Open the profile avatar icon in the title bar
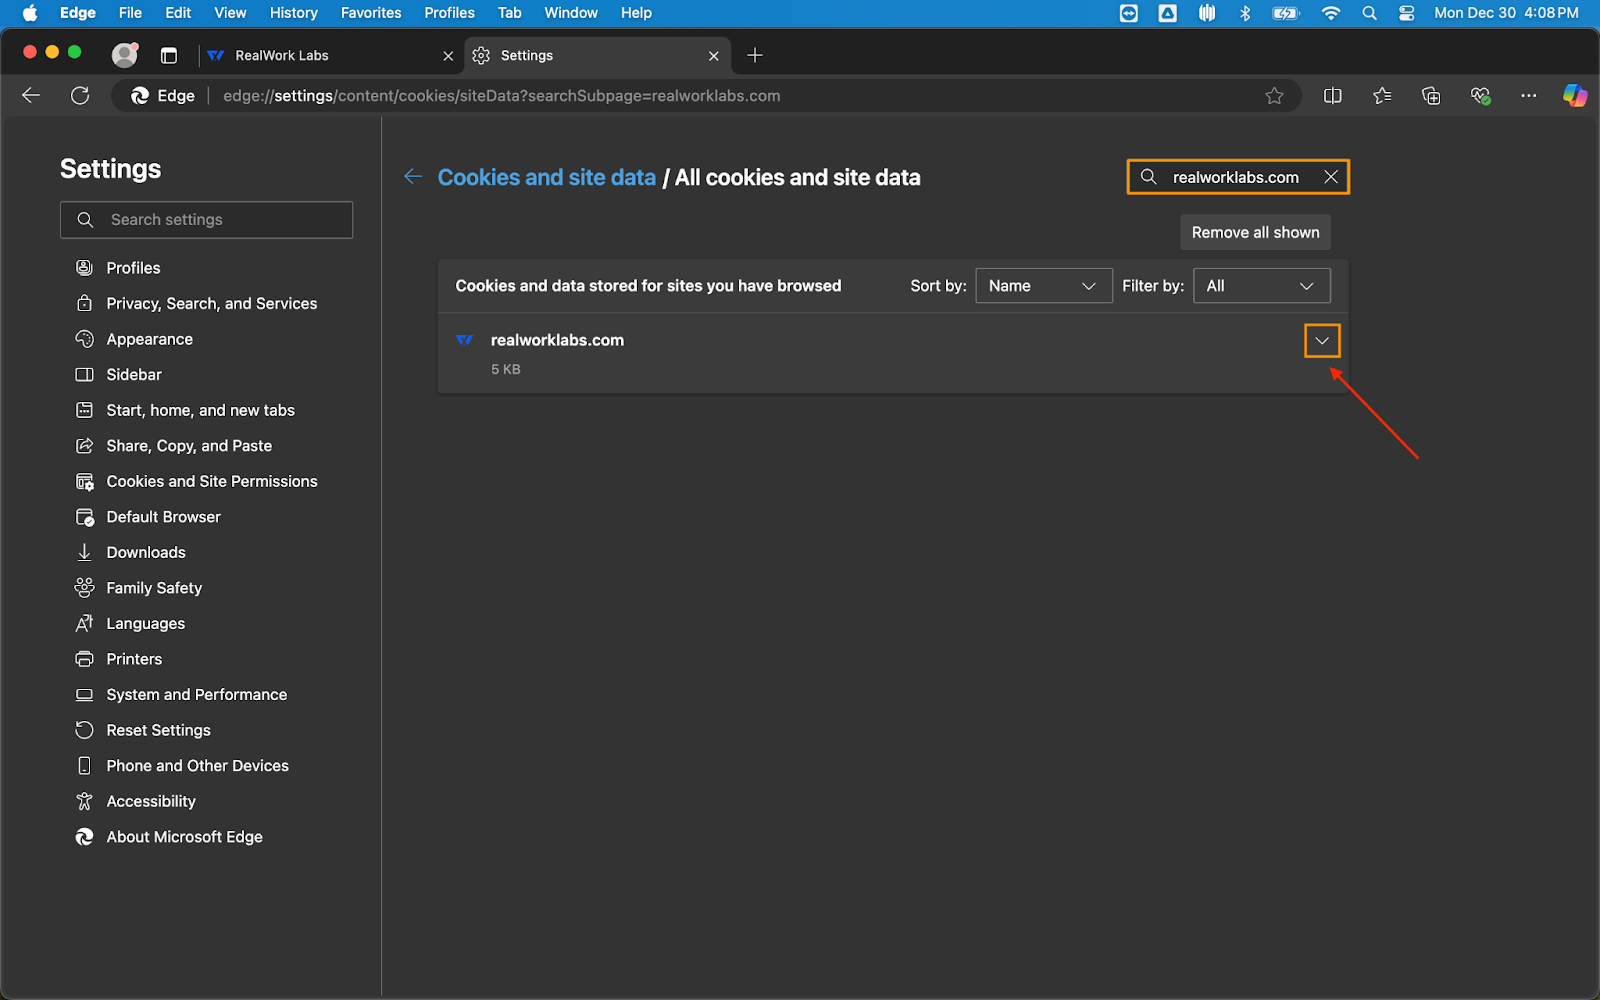The width and height of the screenshot is (1600, 1000). click(124, 55)
